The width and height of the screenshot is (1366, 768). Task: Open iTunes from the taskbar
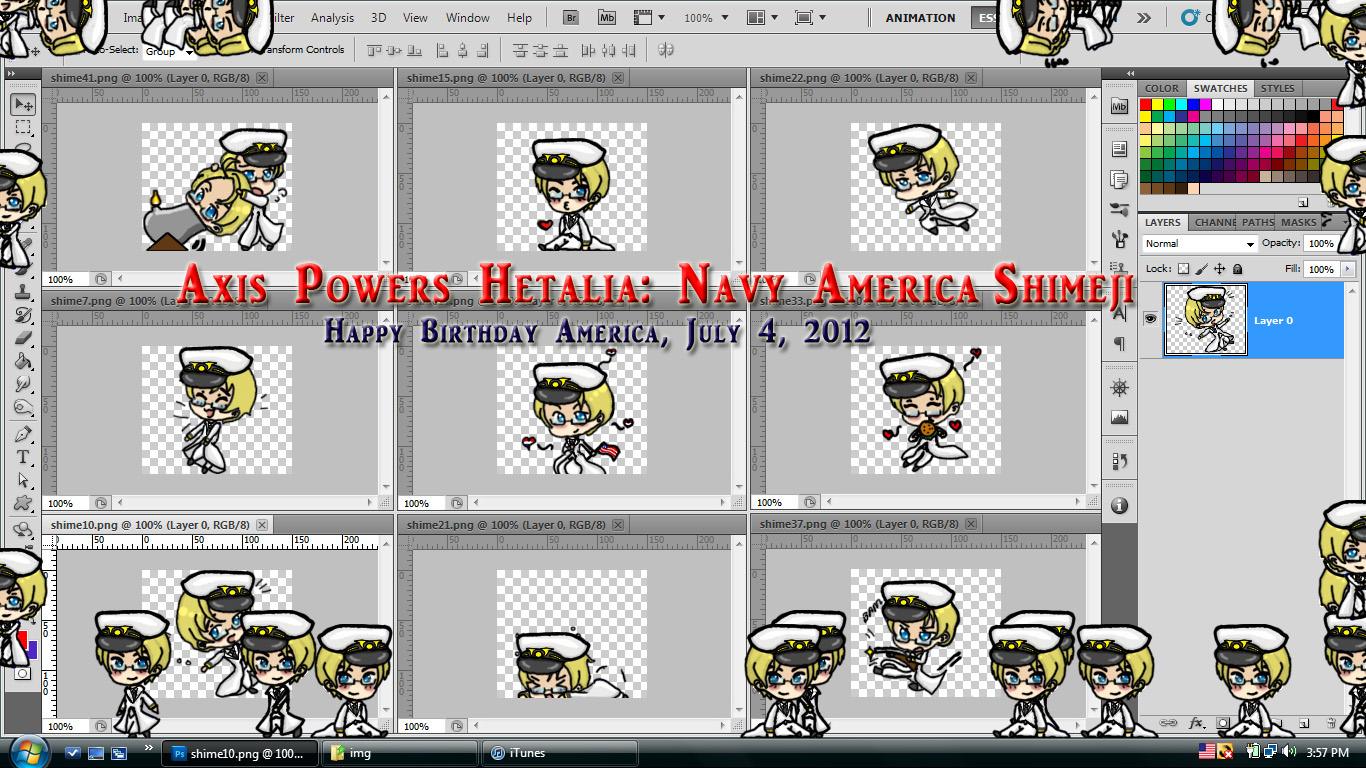[x=560, y=753]
